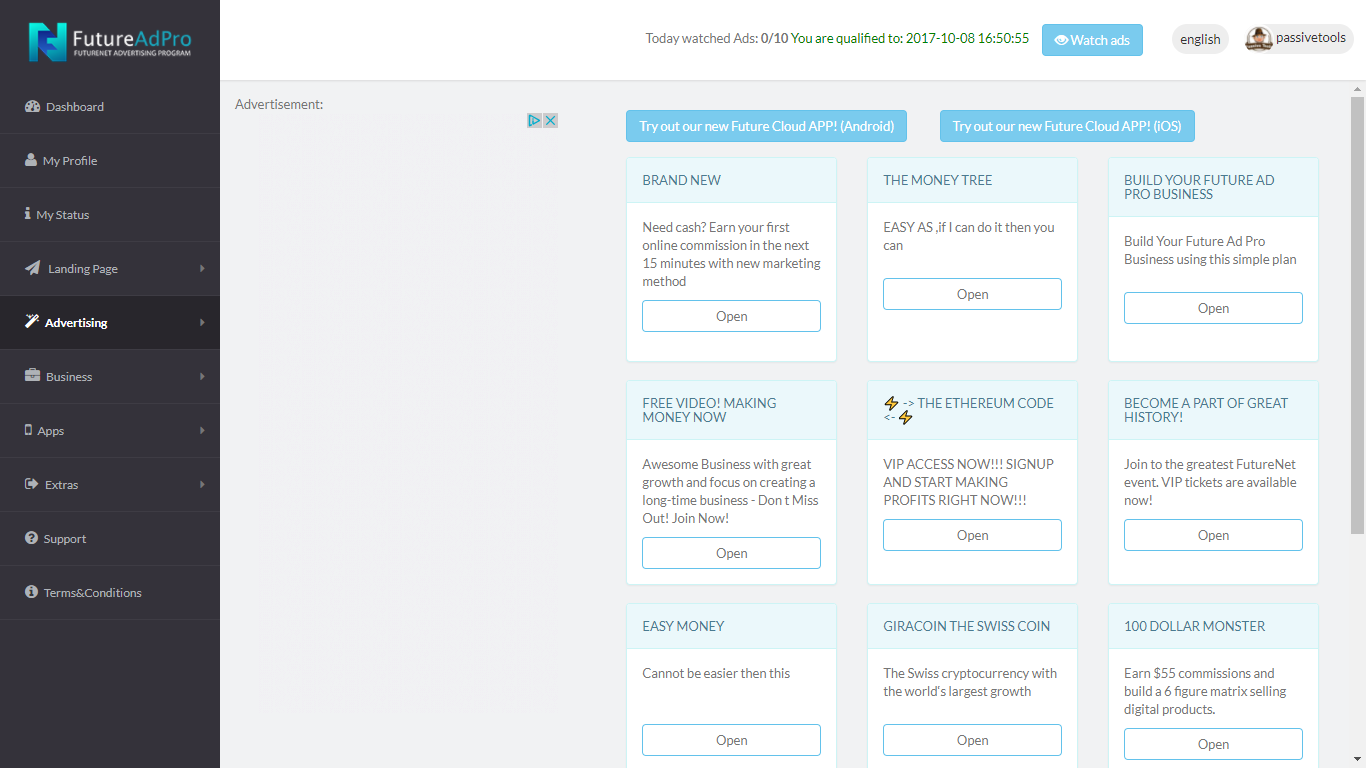Click the 'EASY AS ,if I can do it' description
The image size is (1366, 768).
pyautogui.click(x=969, y=236)
